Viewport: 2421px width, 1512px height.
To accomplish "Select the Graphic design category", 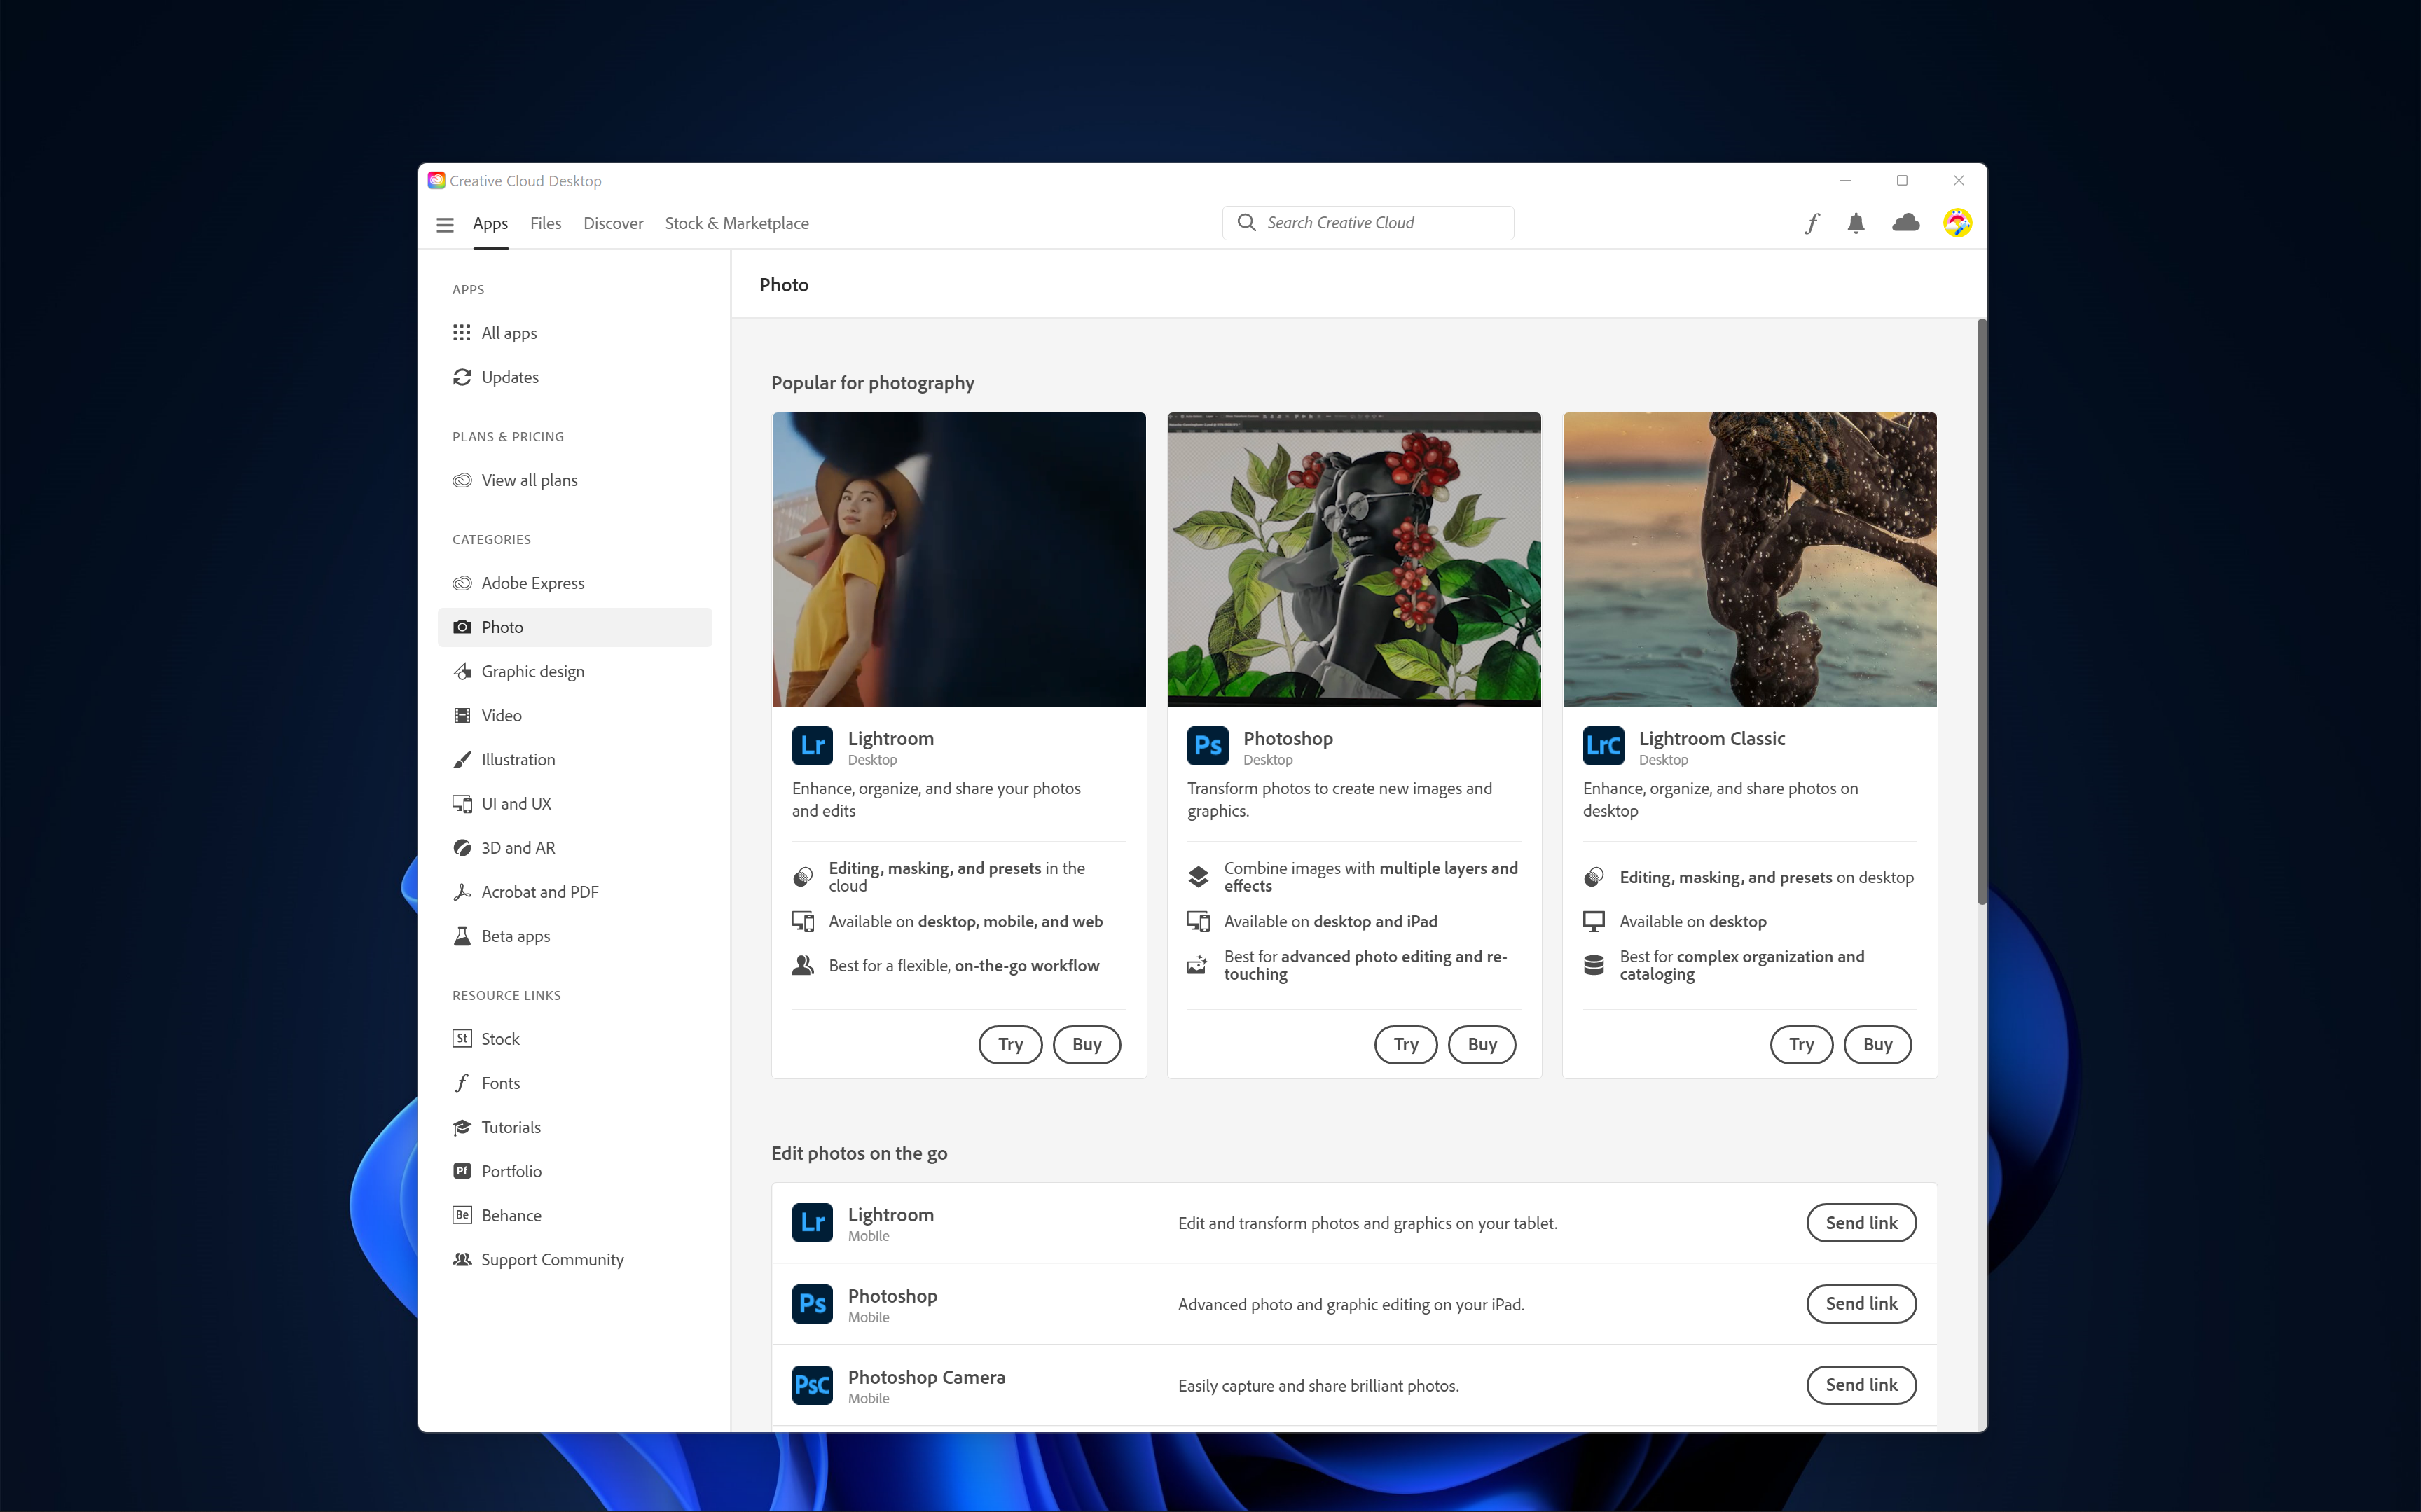I will point(533,671).
